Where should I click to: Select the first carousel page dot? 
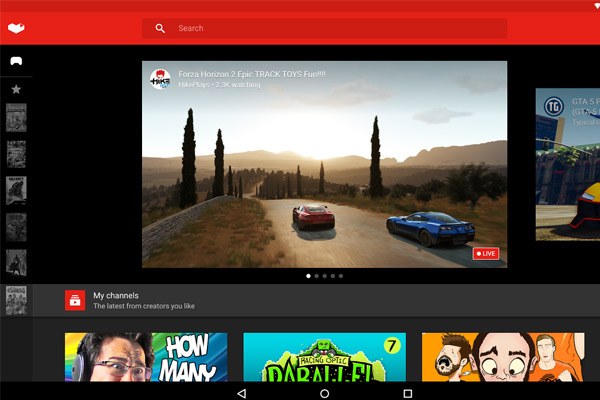pos(308,276)
